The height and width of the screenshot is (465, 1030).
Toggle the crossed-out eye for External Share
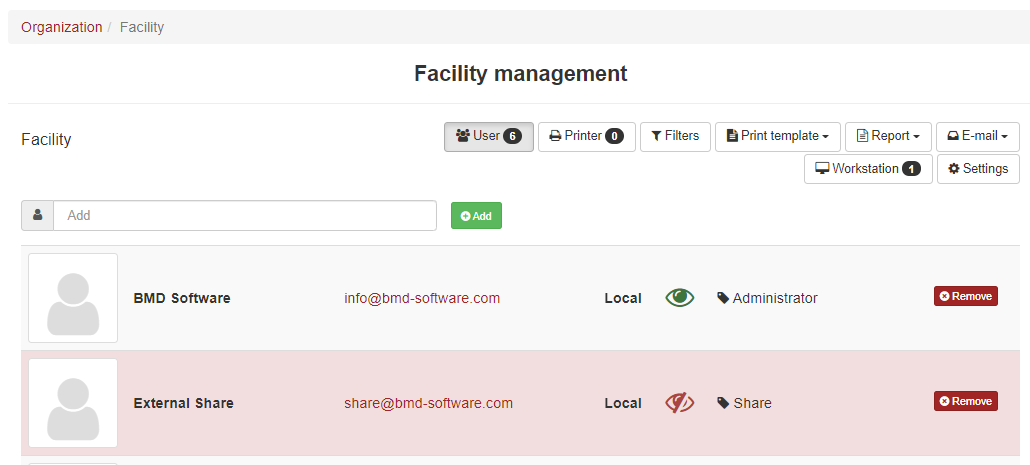(x=679, y=403)
